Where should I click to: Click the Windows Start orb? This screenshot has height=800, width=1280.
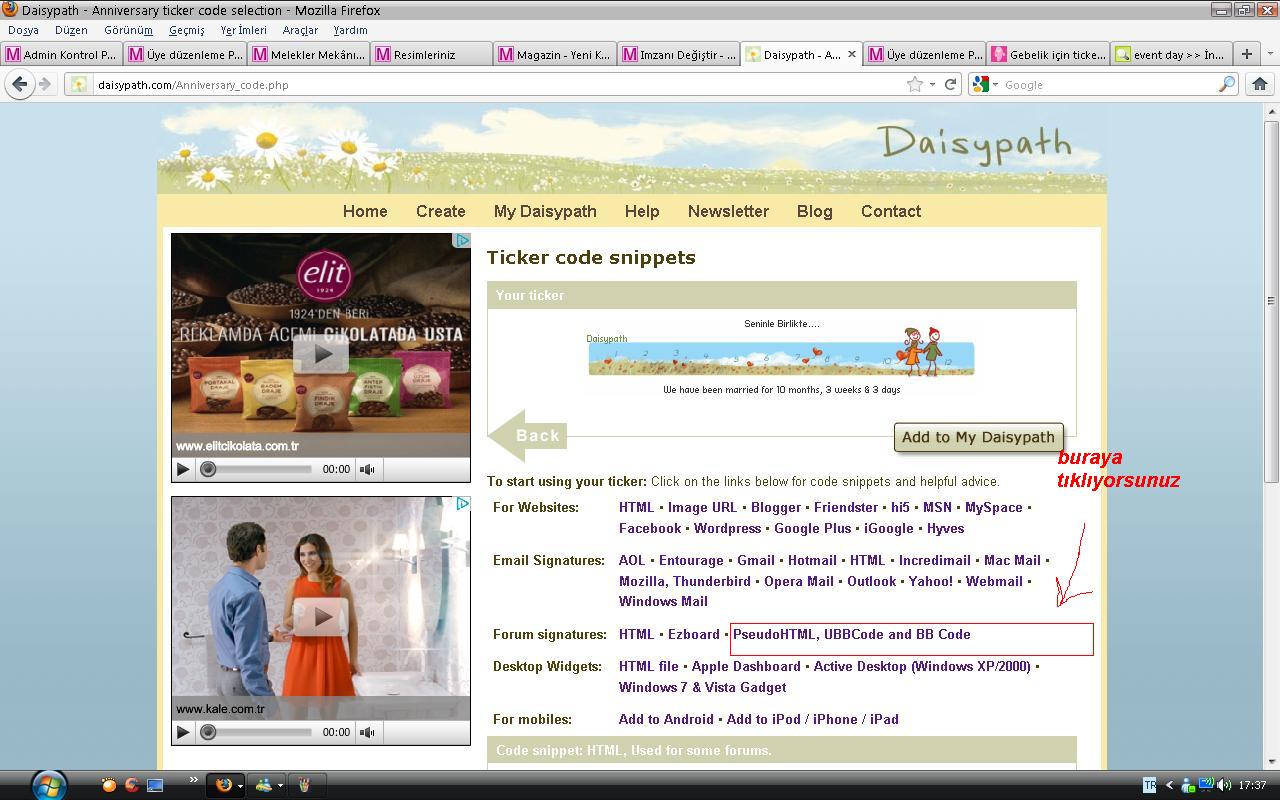47,784
